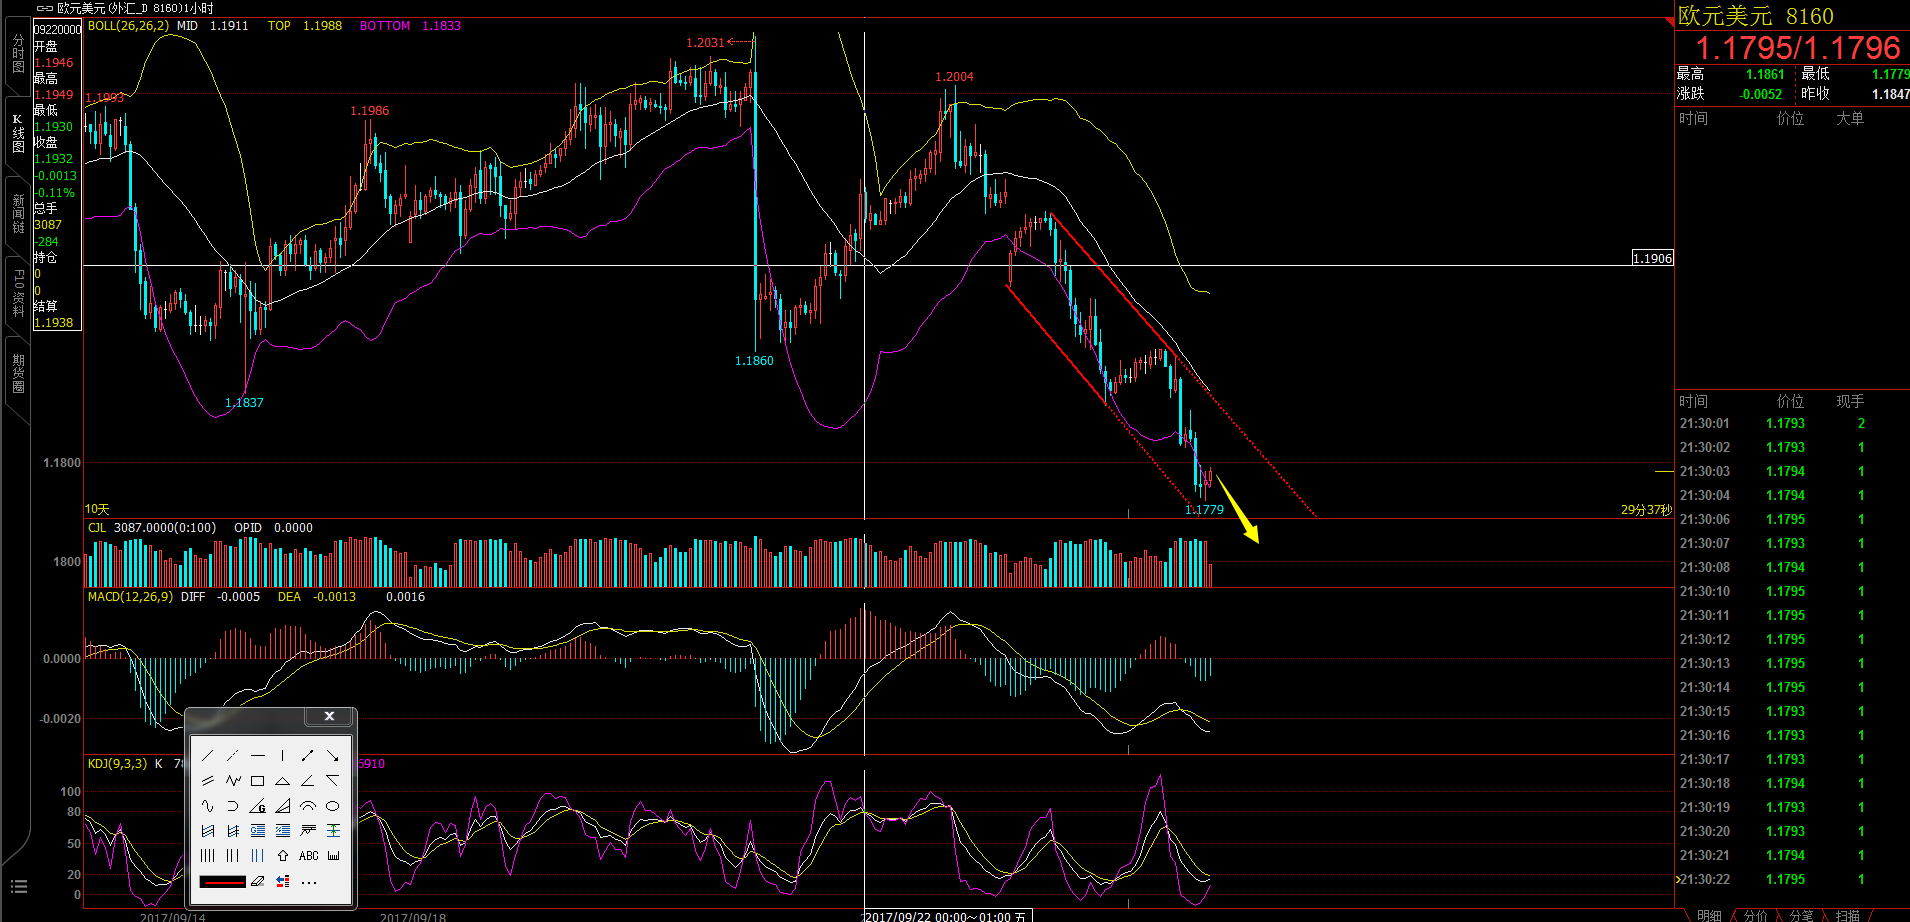
Task: Switch to the 分笔 bottom tab
Action: 1801,915
